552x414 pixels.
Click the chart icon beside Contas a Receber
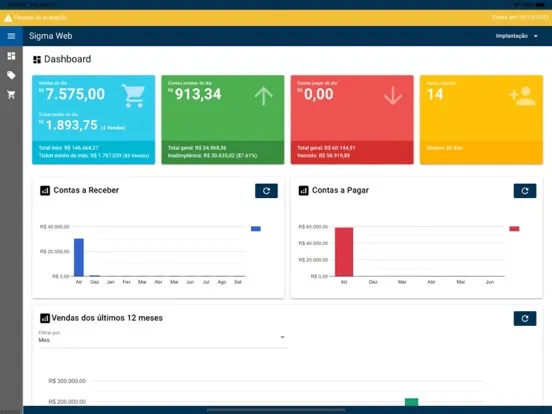coord(45,190)
